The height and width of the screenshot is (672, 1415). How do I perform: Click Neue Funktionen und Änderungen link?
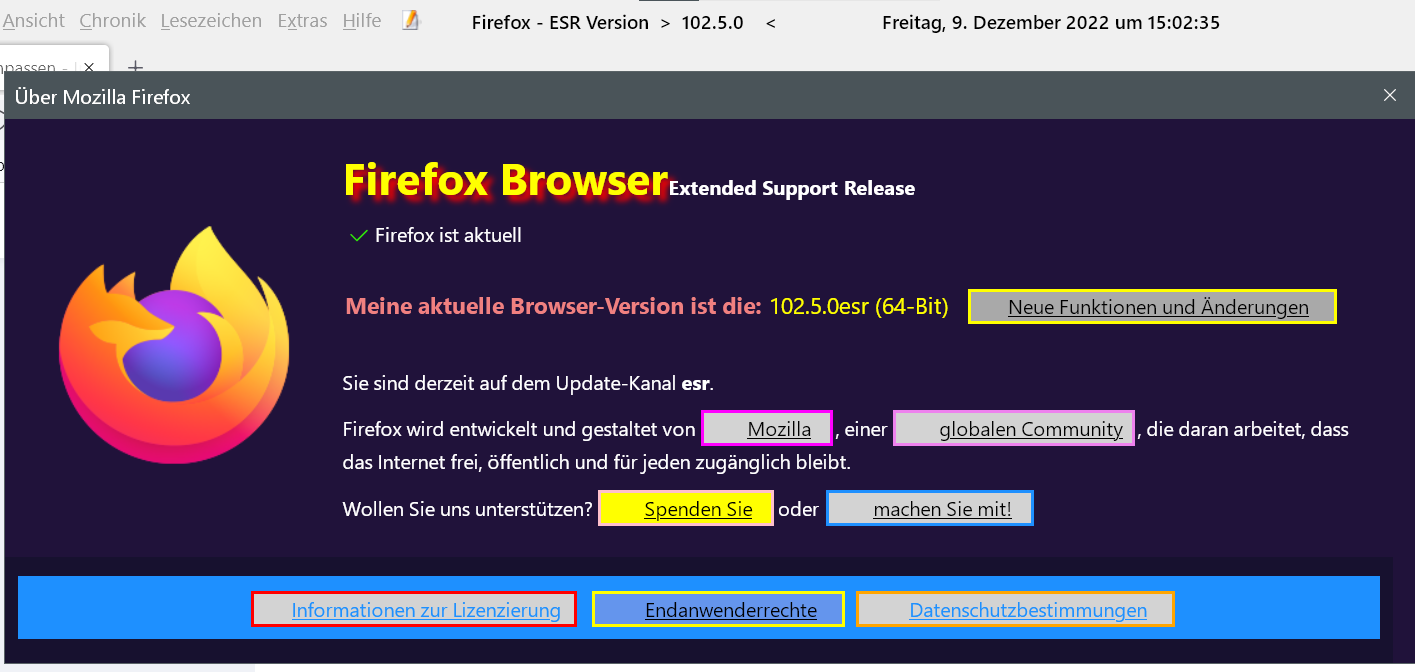pos(1152,307)
